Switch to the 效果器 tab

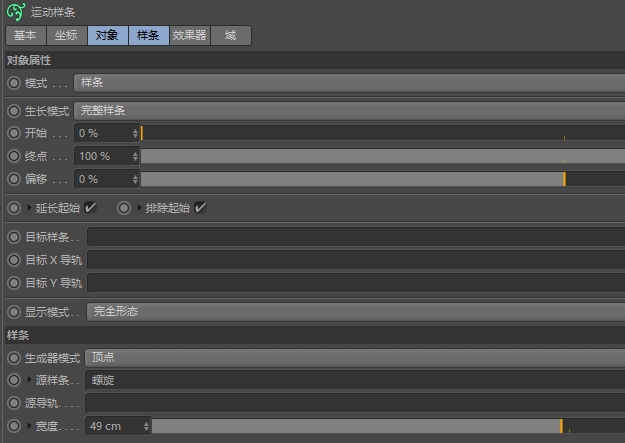tap(189, 35)
